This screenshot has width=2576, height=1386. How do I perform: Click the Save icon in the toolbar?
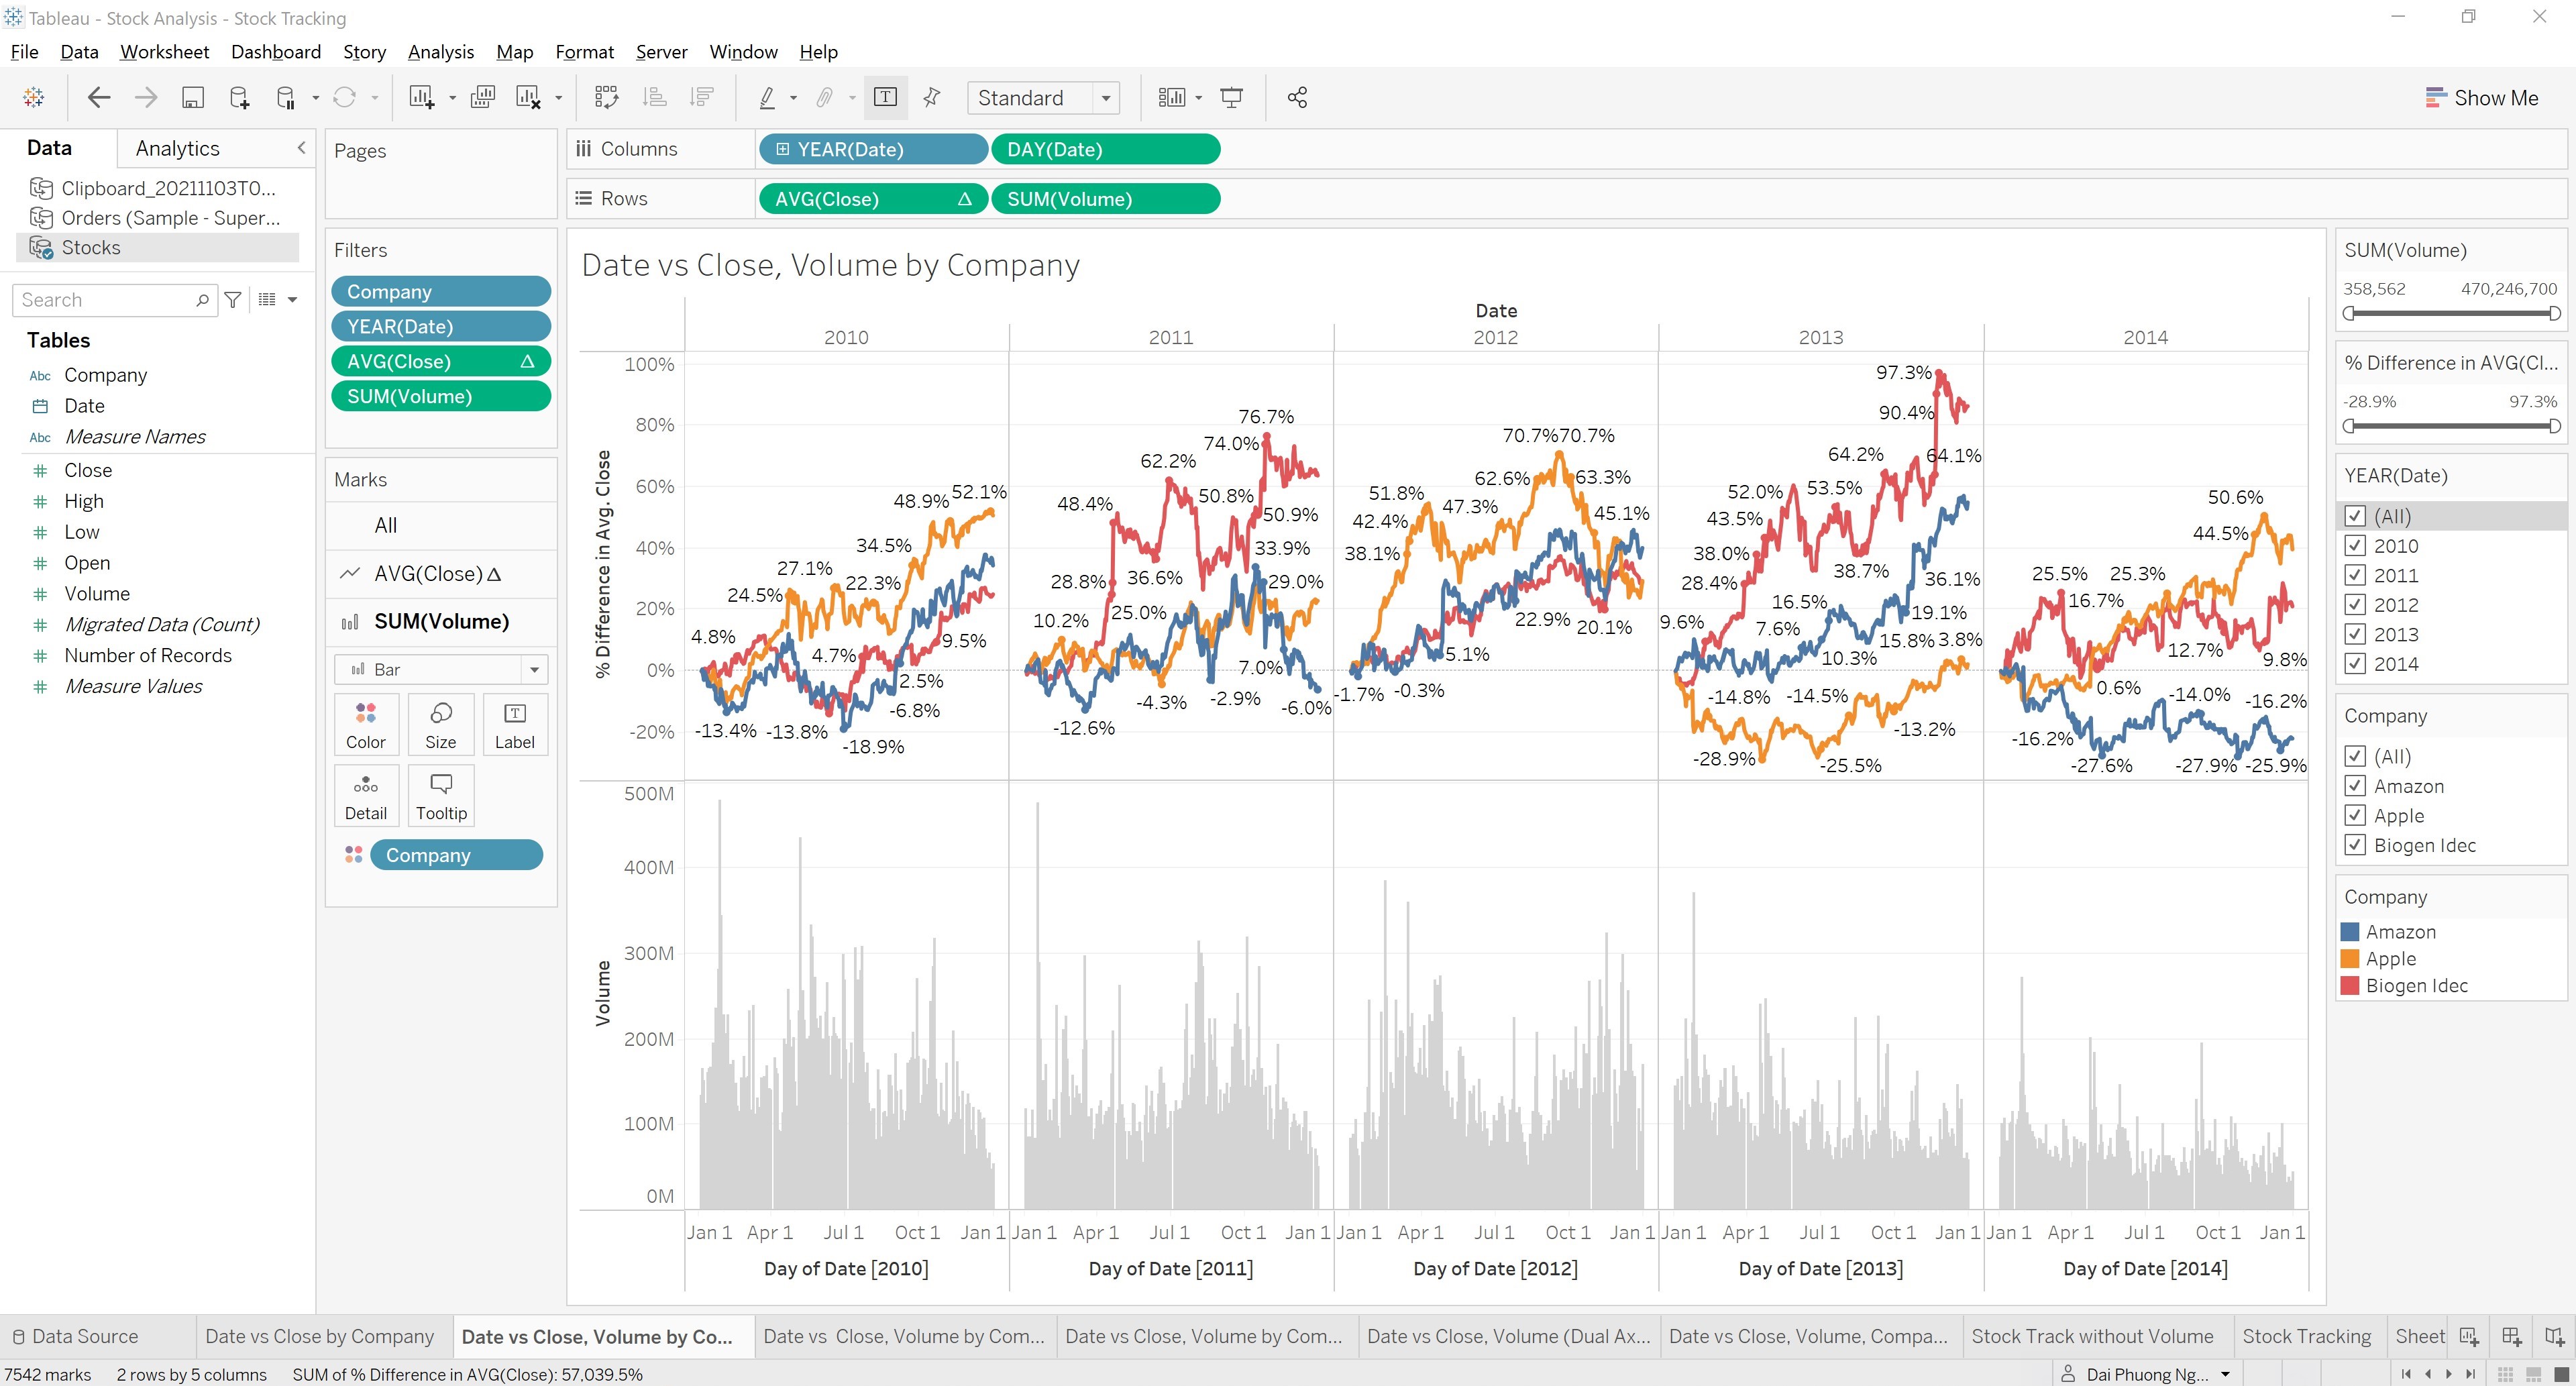click(x=193, y=97)
